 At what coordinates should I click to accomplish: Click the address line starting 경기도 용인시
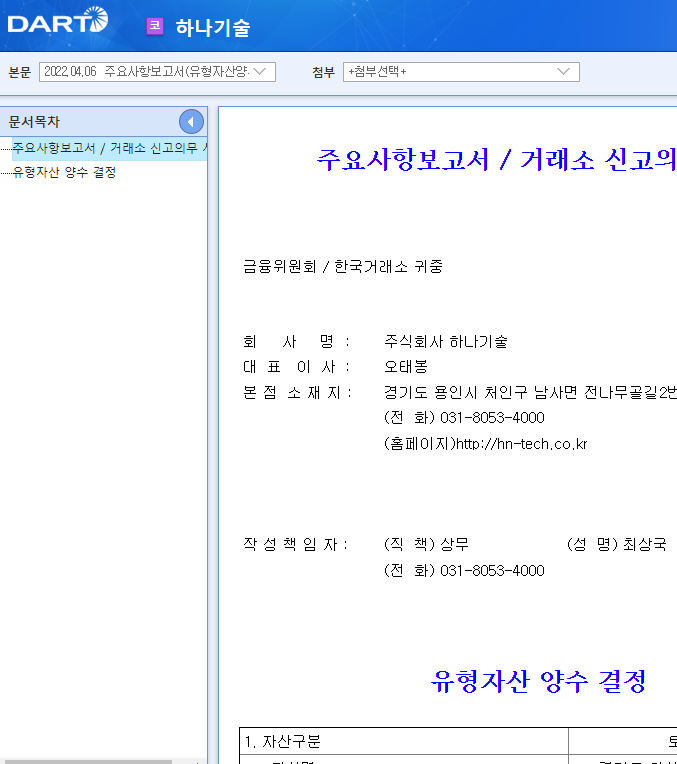tap(530, 392)
